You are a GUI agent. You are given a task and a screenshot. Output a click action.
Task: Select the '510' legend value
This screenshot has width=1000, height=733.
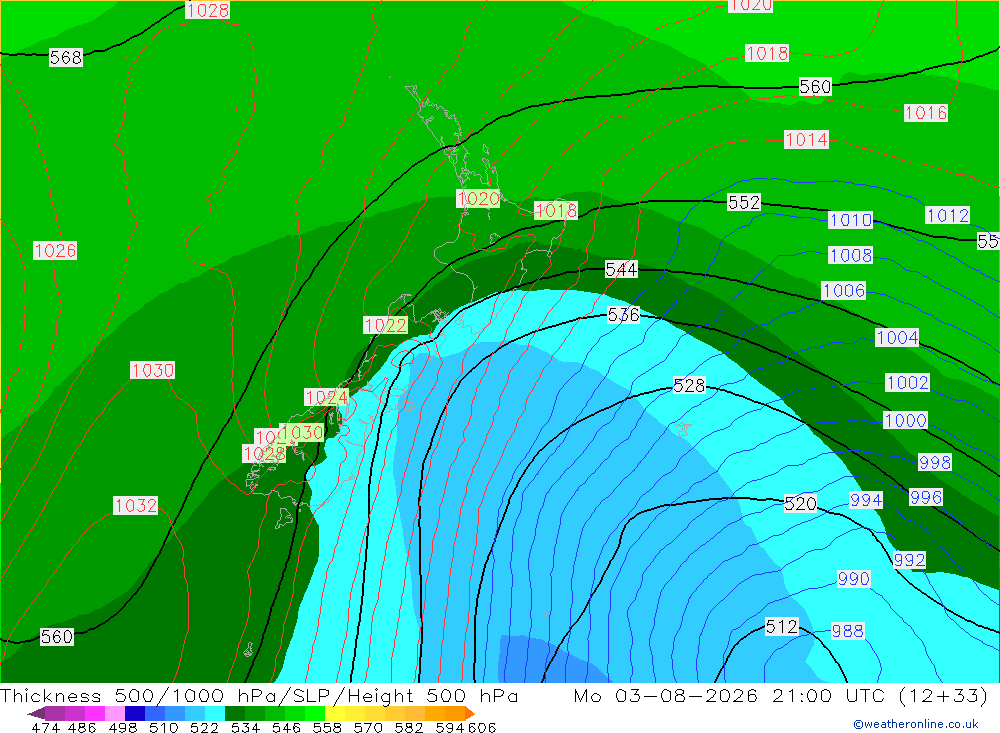coord(163,727)
